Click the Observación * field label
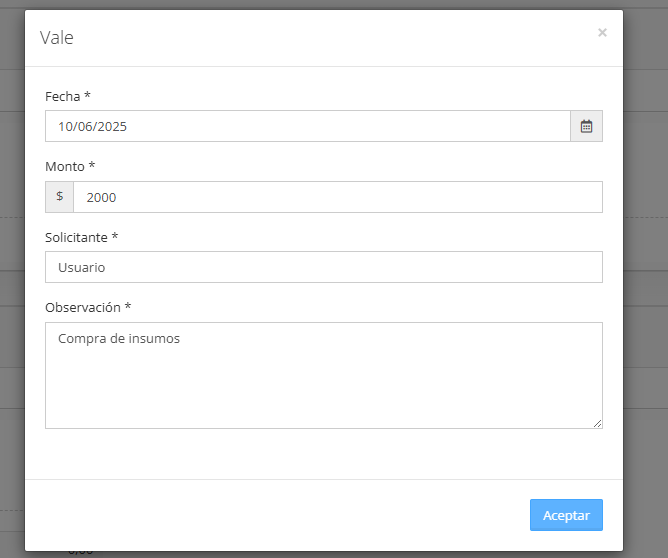 tap(88, 307)
